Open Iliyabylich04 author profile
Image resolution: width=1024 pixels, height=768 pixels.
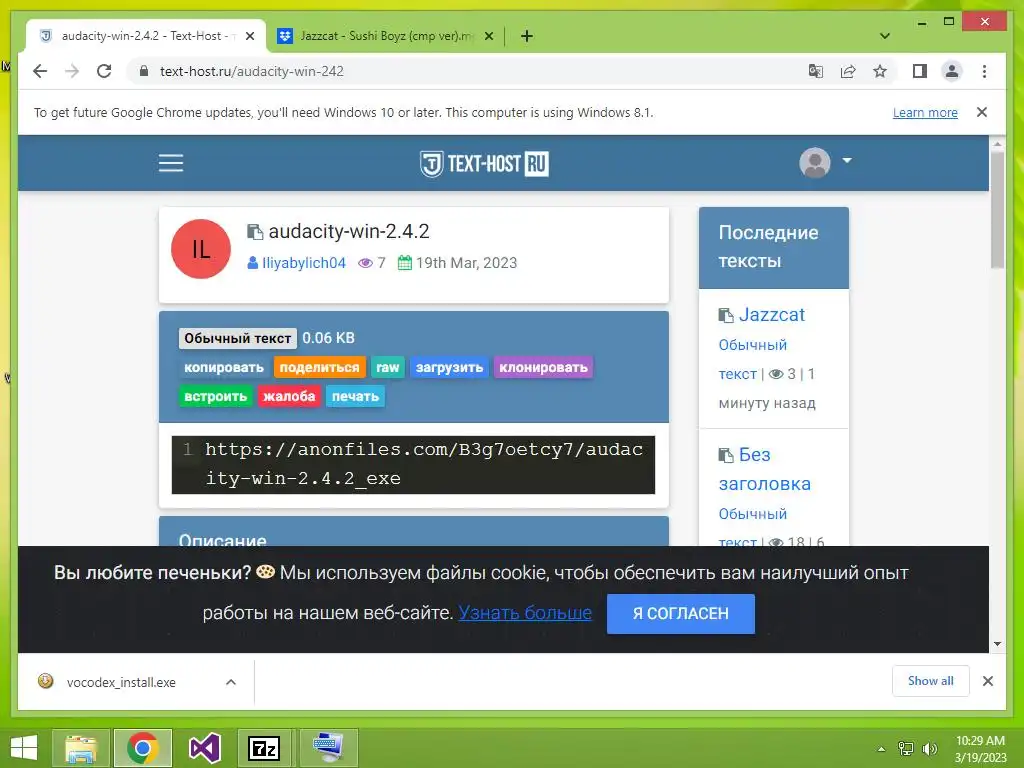coord(304,263)
